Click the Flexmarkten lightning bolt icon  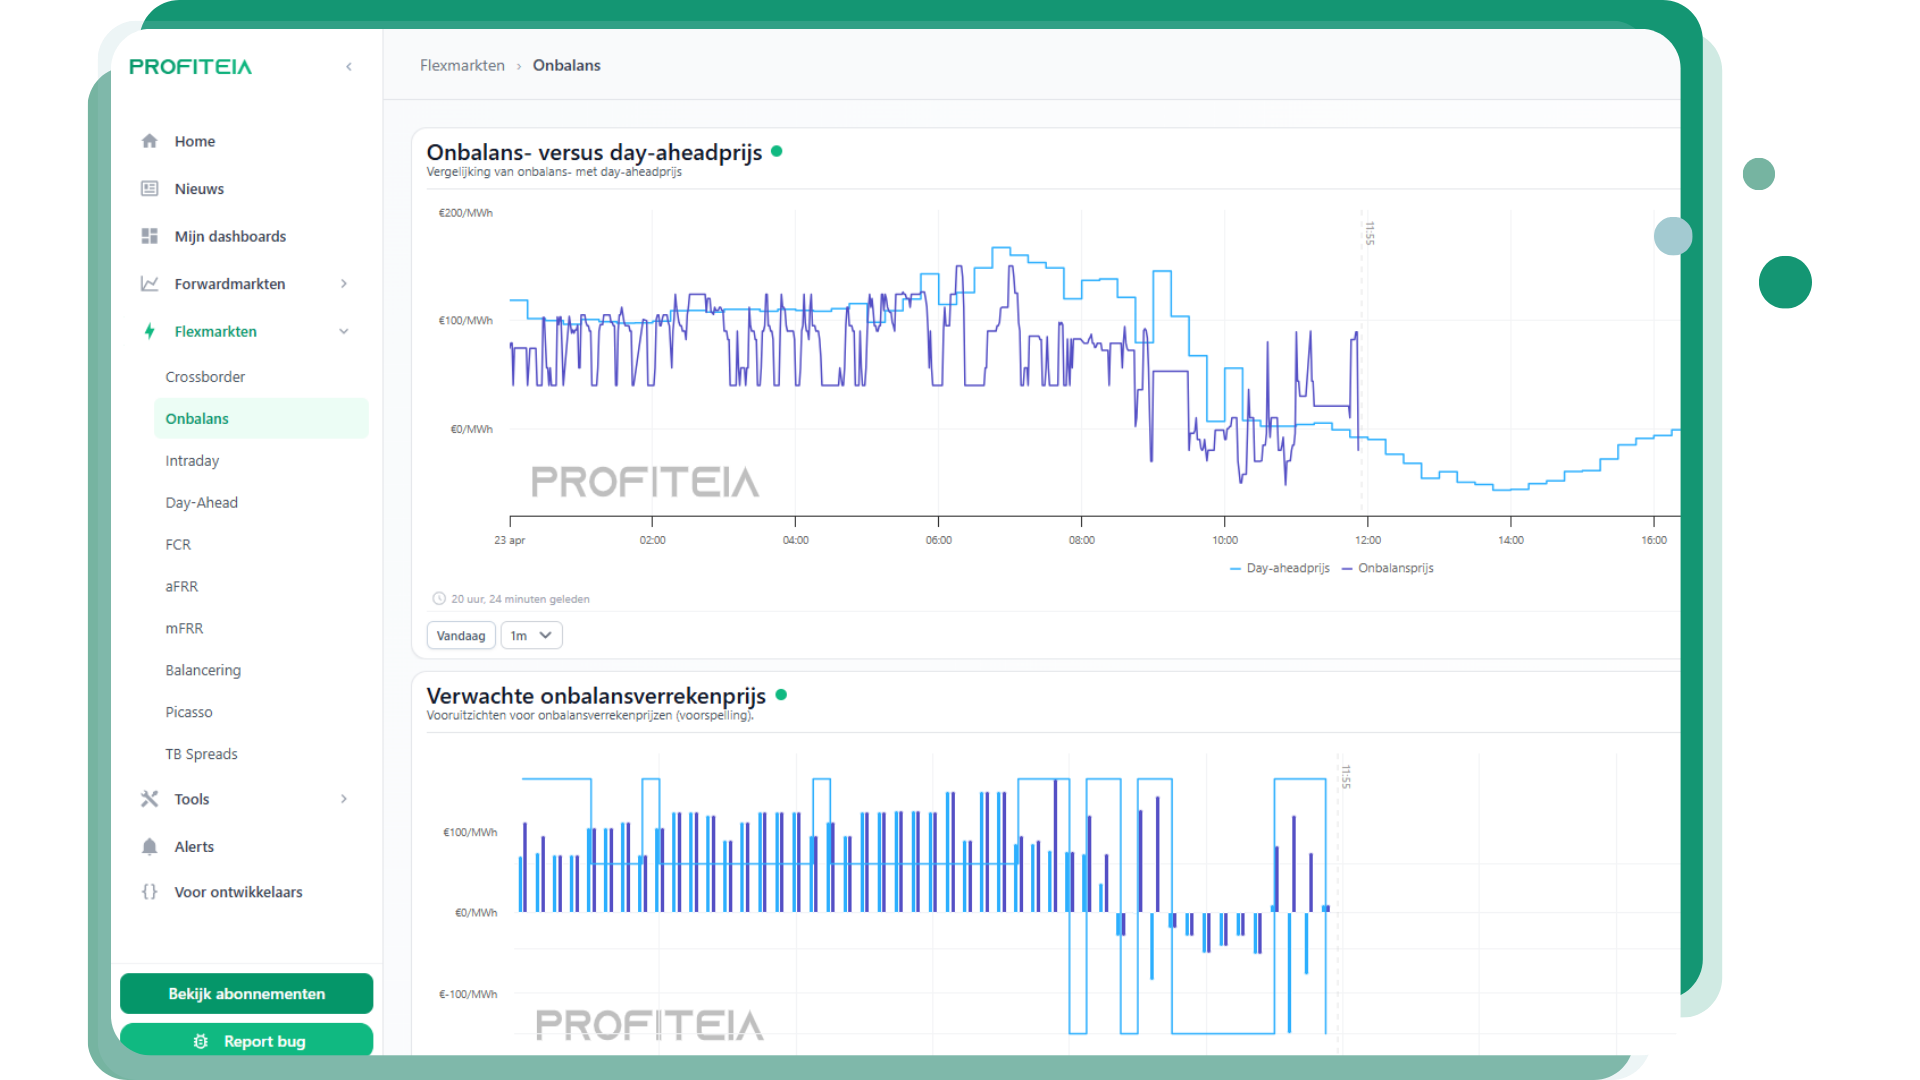click(x=150, y=331)
